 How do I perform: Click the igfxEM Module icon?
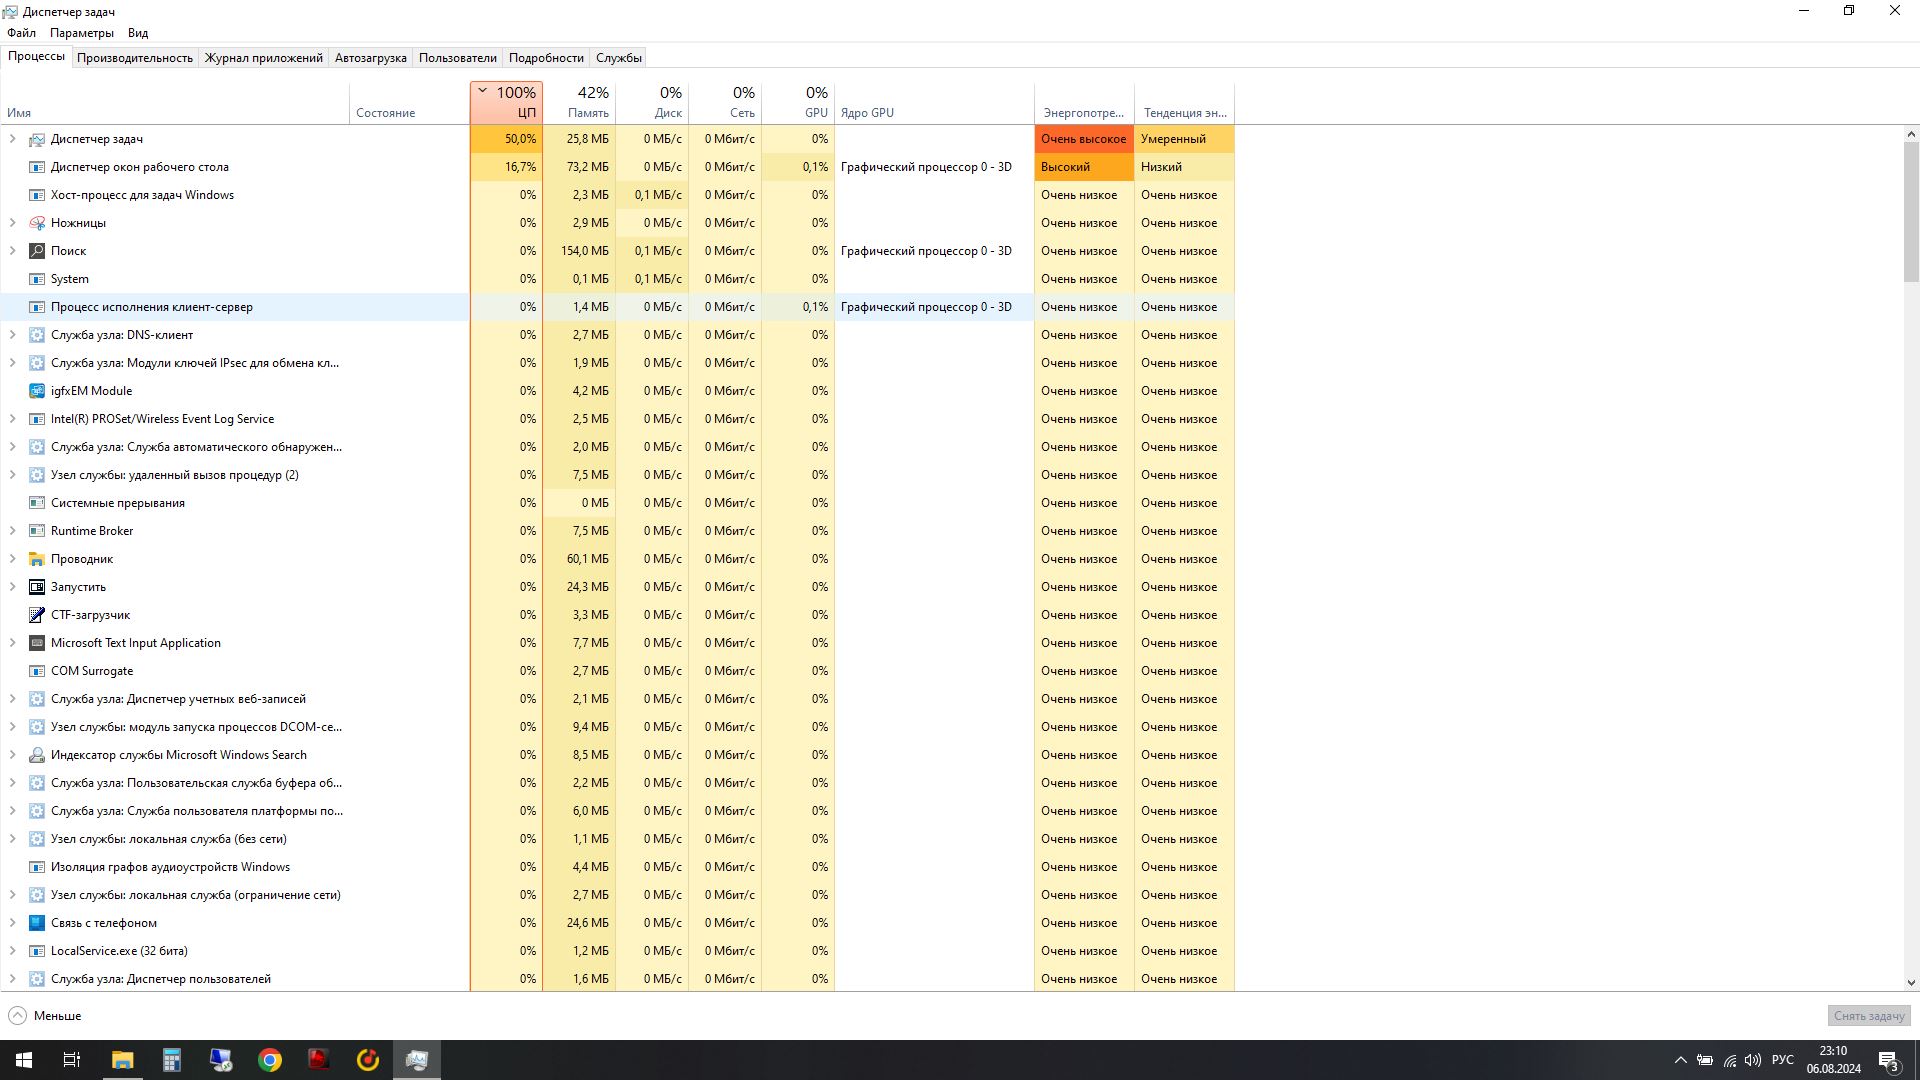click(37, 391)
